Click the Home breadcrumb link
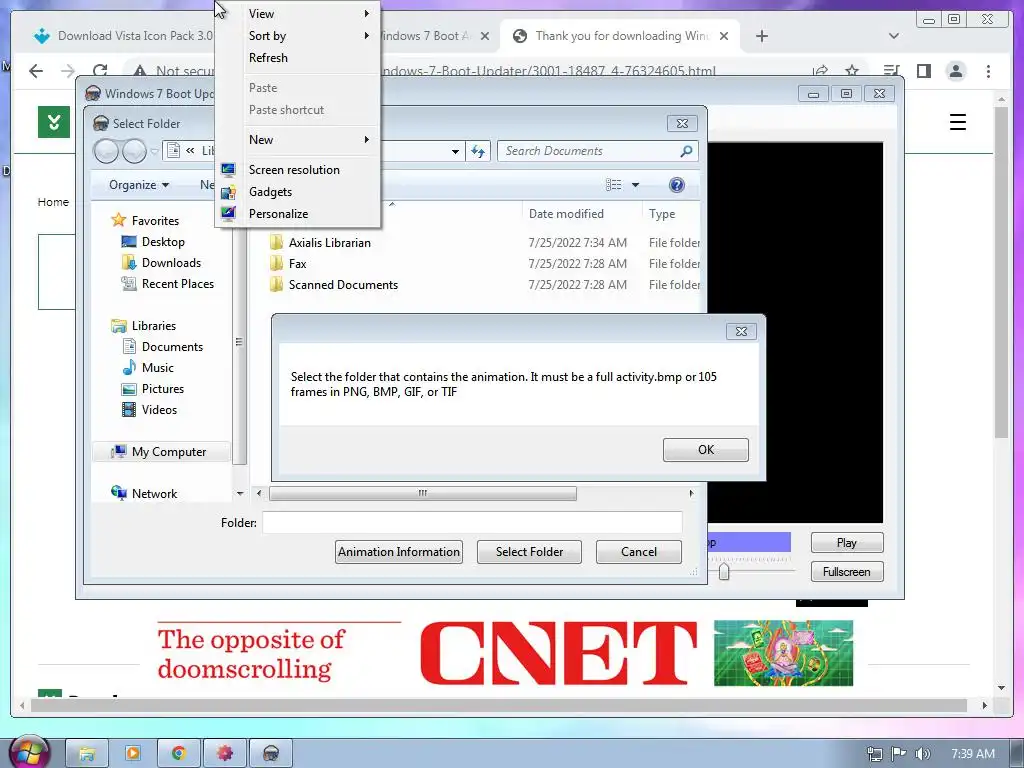 point(53,202)
